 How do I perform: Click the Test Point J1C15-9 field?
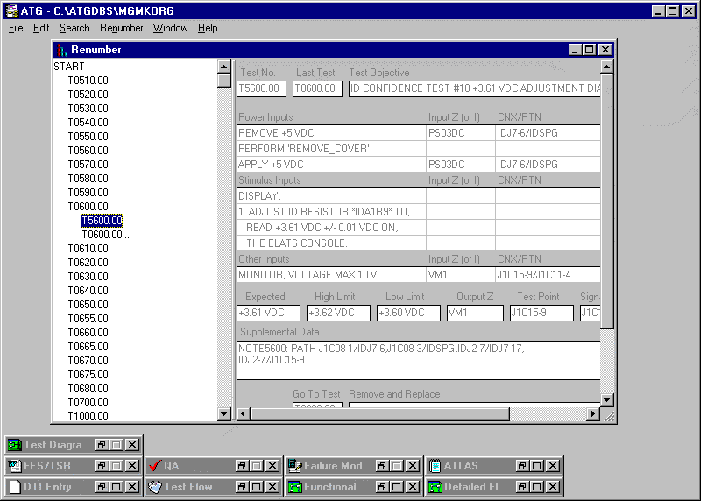pyautogui.click(x=541, y=312)
